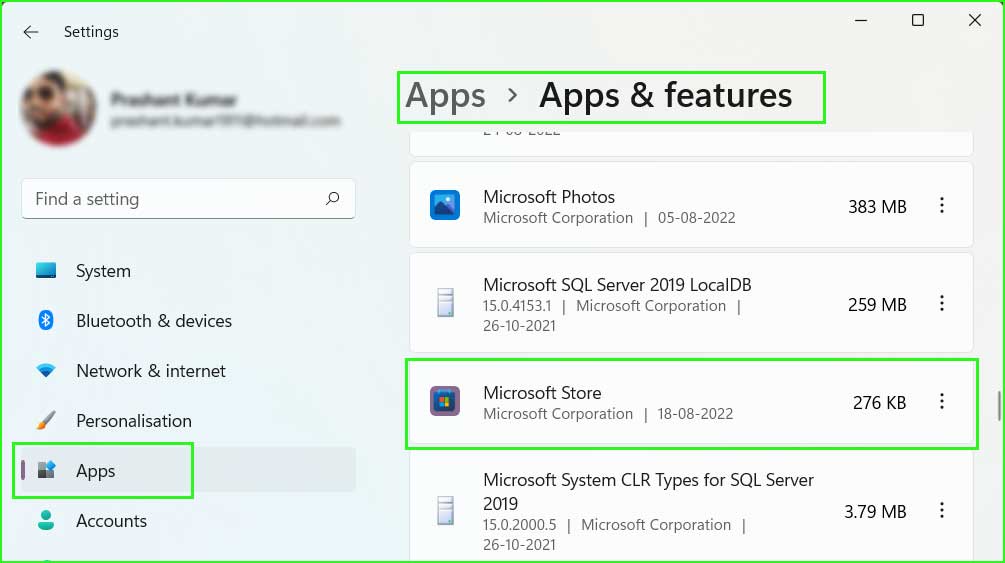Screen dimensions: 1005x563
Task: Click SQL Server 2019 LocalDB icon
Action: coord(445,303)
